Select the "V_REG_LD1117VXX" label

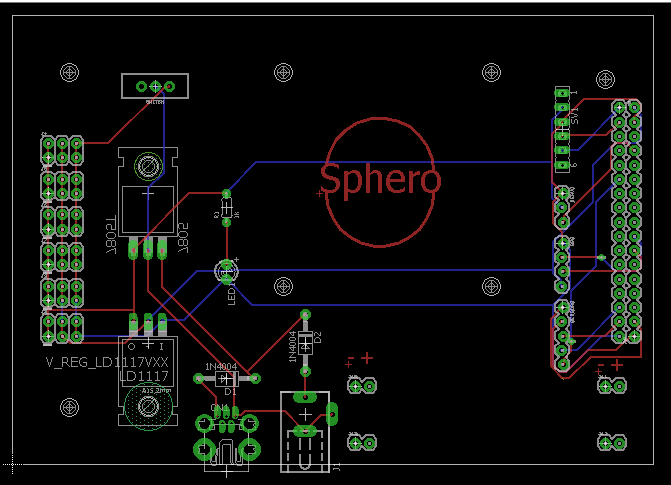pyautogui.click(x=107, y=363)
